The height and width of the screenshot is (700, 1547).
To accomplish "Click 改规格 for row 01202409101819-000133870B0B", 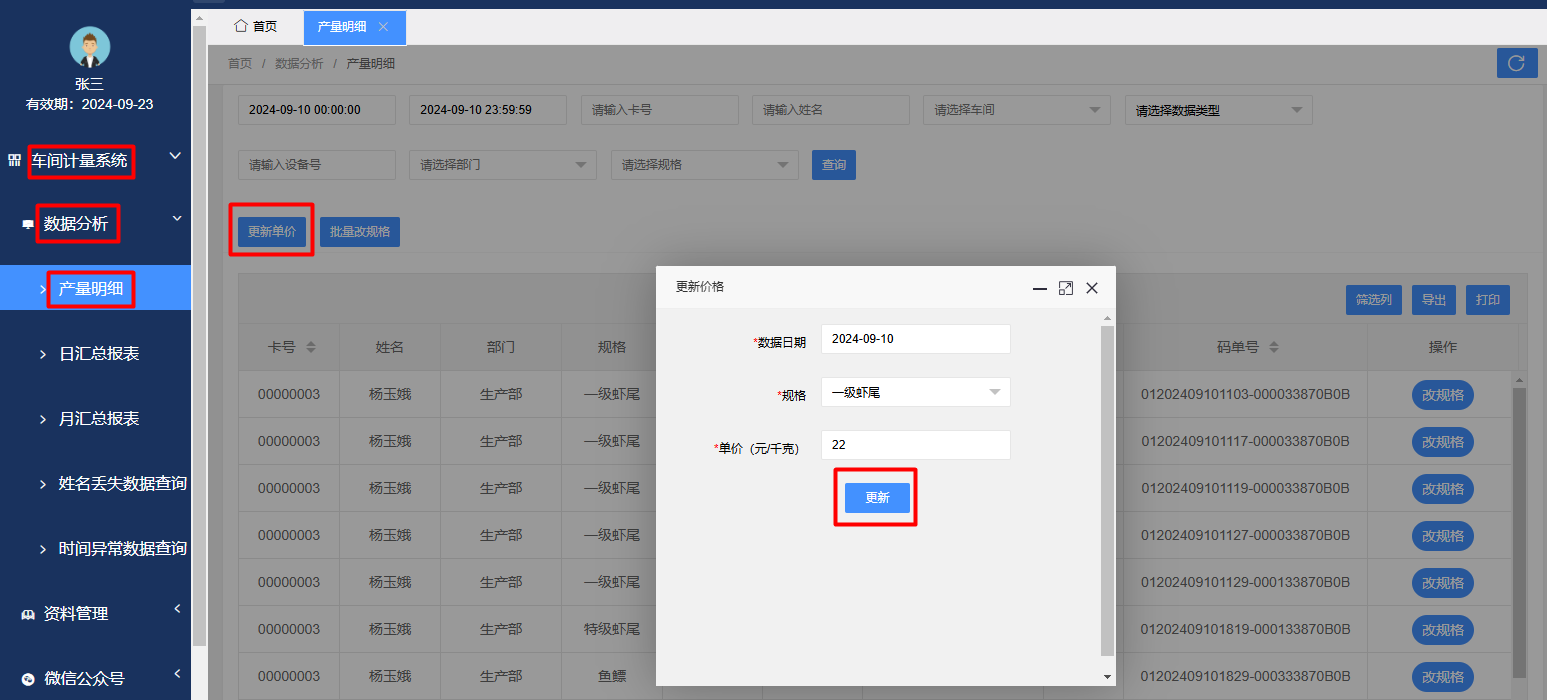I will pos(1442,630).
